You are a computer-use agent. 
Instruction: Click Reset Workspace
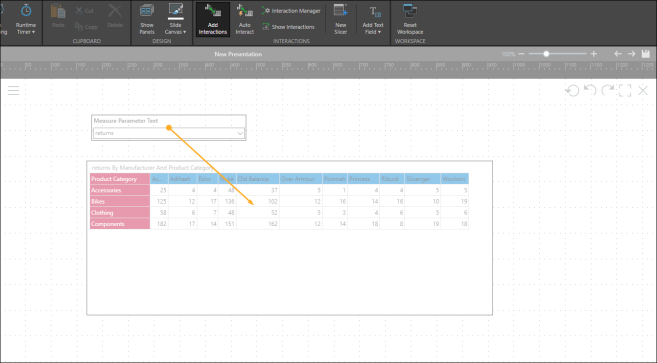(410, 19)
